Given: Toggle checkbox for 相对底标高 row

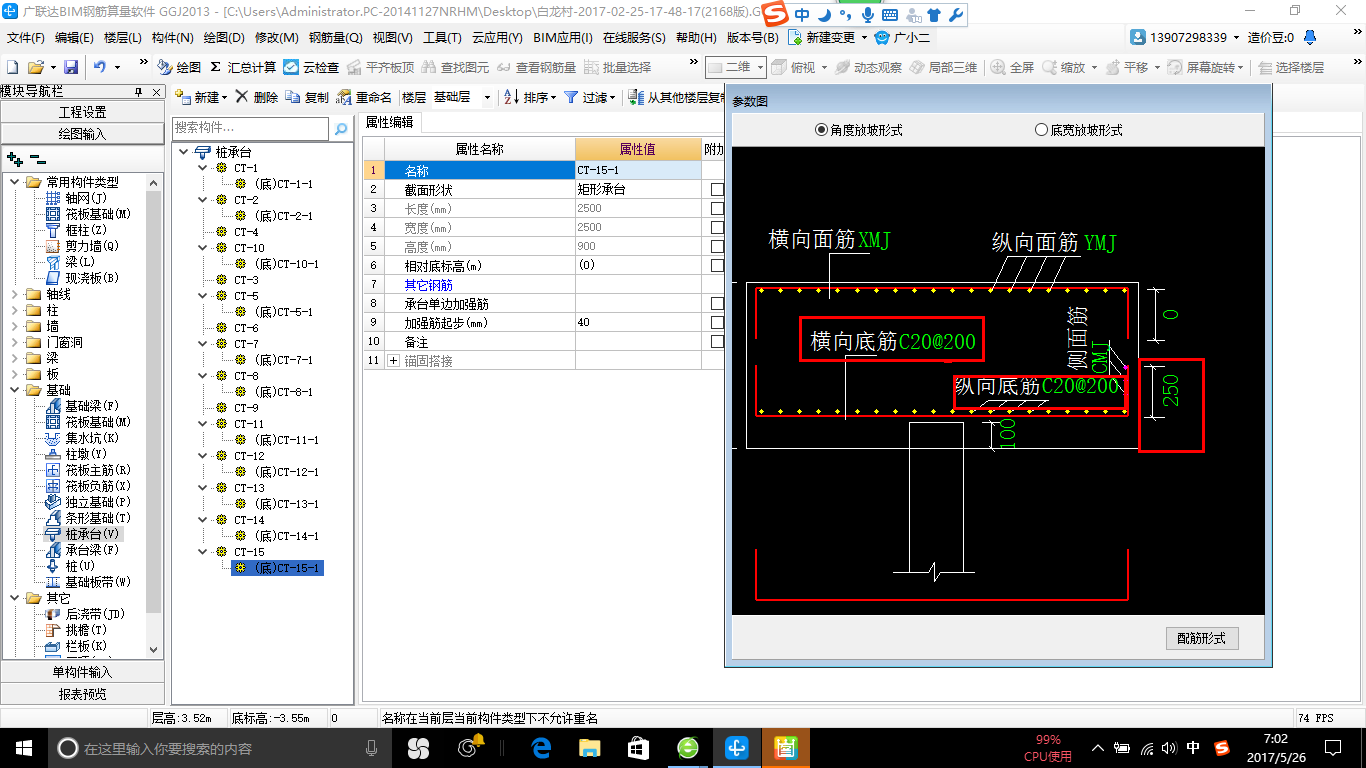Looking at the screenshot, I should (x=717, y=265).
